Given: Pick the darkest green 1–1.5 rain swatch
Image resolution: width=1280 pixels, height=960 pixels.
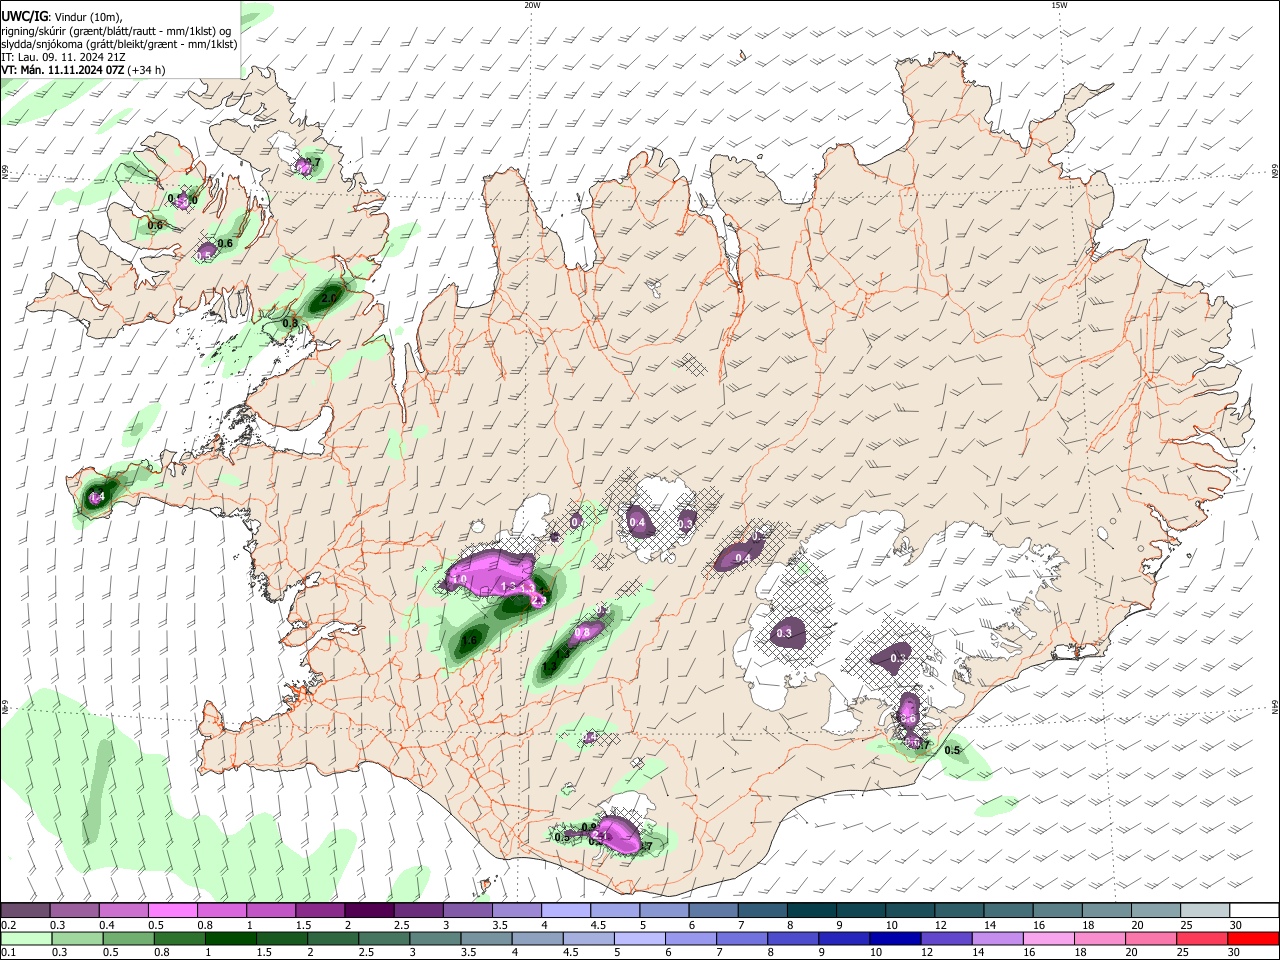Looking at the screenshot, I should (x=230, y=938).
